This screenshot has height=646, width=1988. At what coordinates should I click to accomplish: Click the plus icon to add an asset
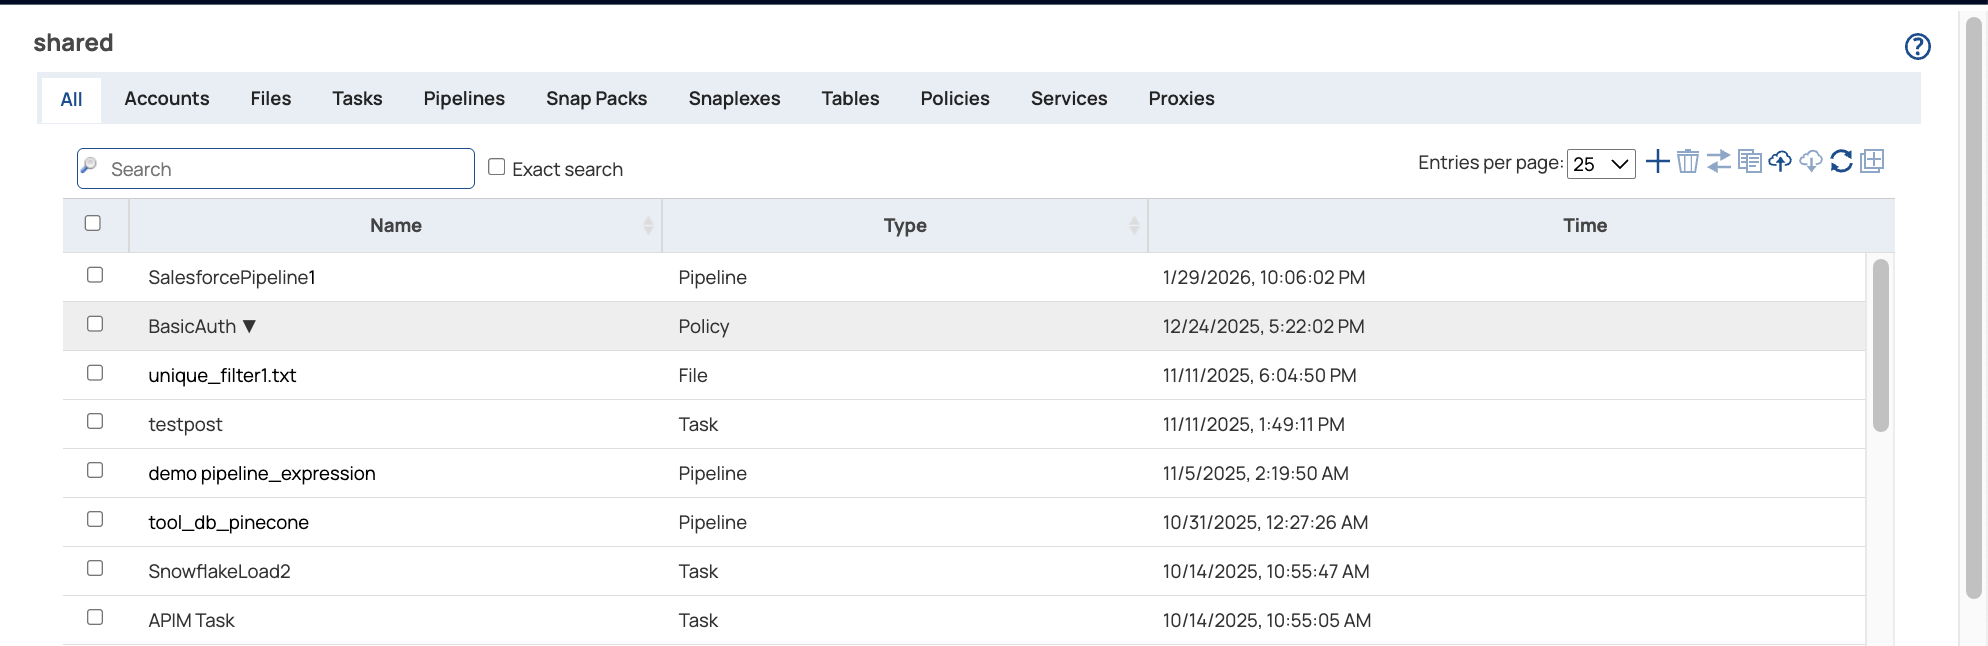1657,161
